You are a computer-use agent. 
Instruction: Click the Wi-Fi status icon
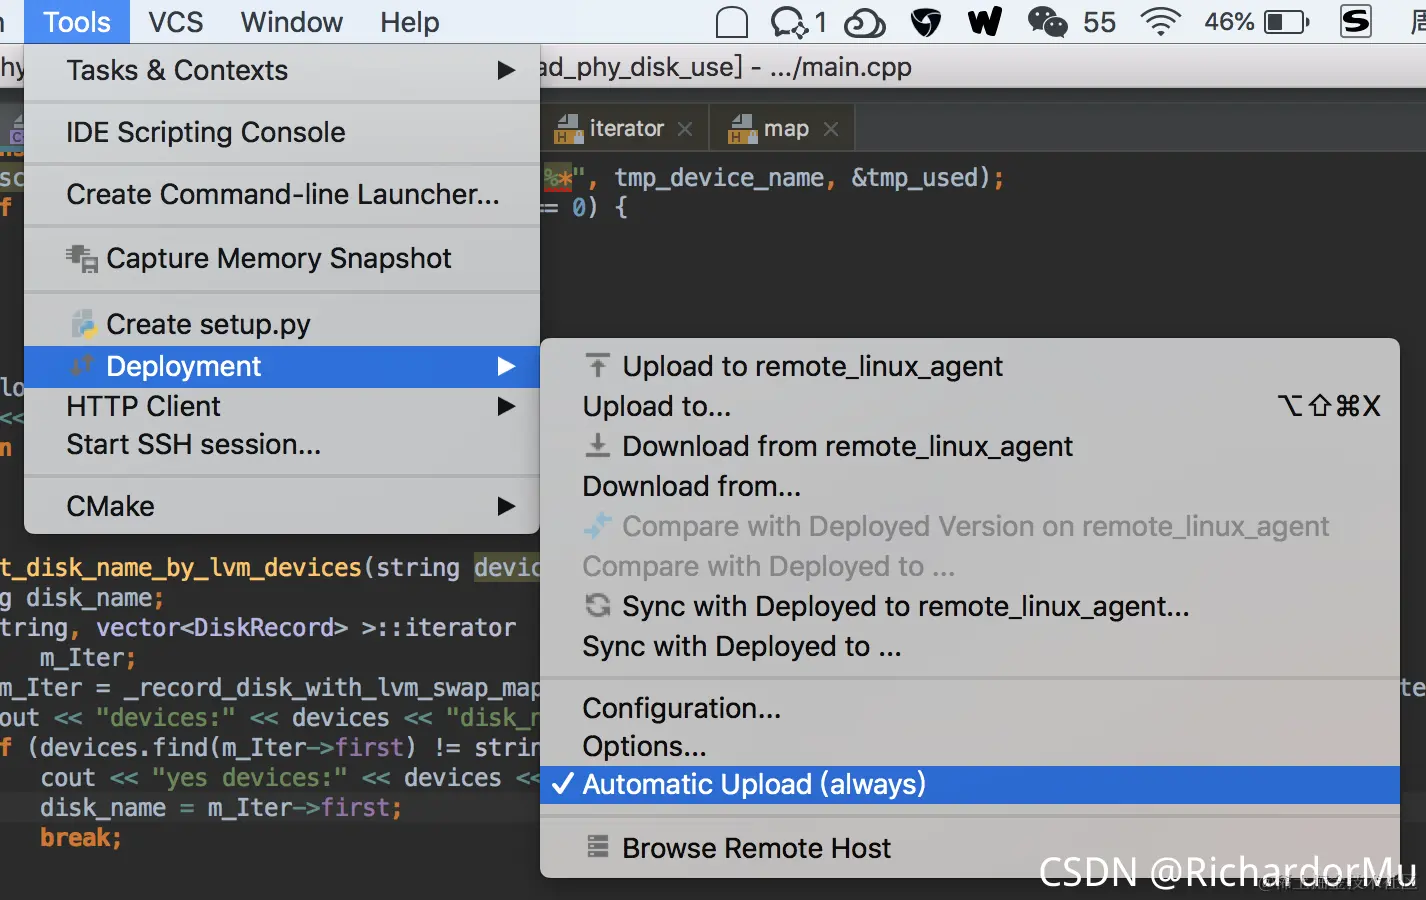coord(1160,22)
